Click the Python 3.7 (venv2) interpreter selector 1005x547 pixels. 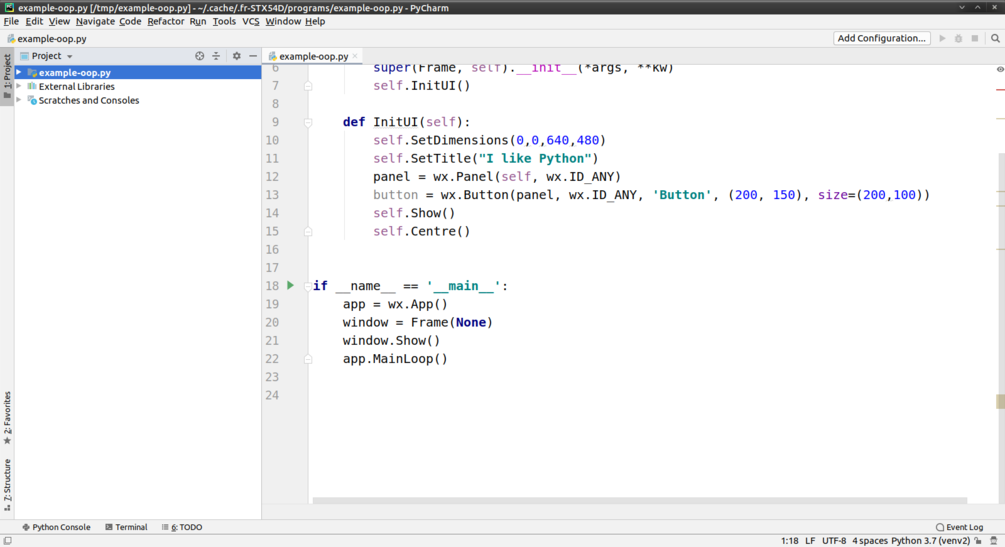(930, 541)
